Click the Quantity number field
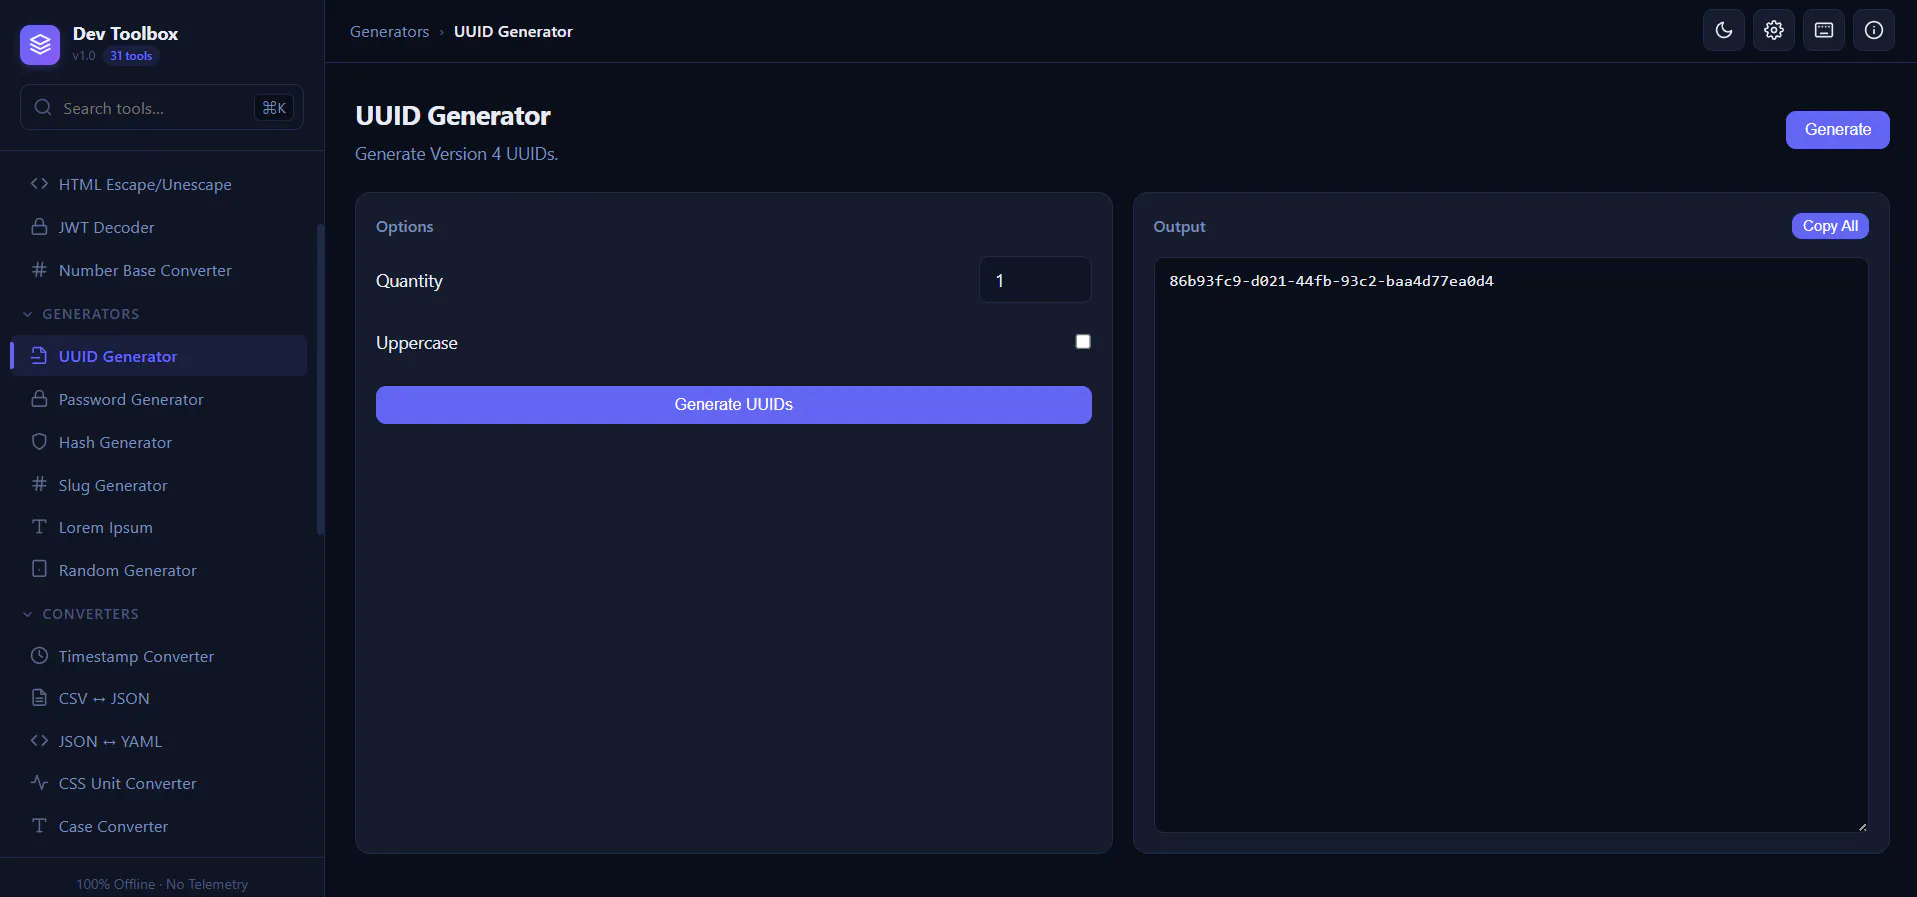The image size is (1917, 897). 1035,280
